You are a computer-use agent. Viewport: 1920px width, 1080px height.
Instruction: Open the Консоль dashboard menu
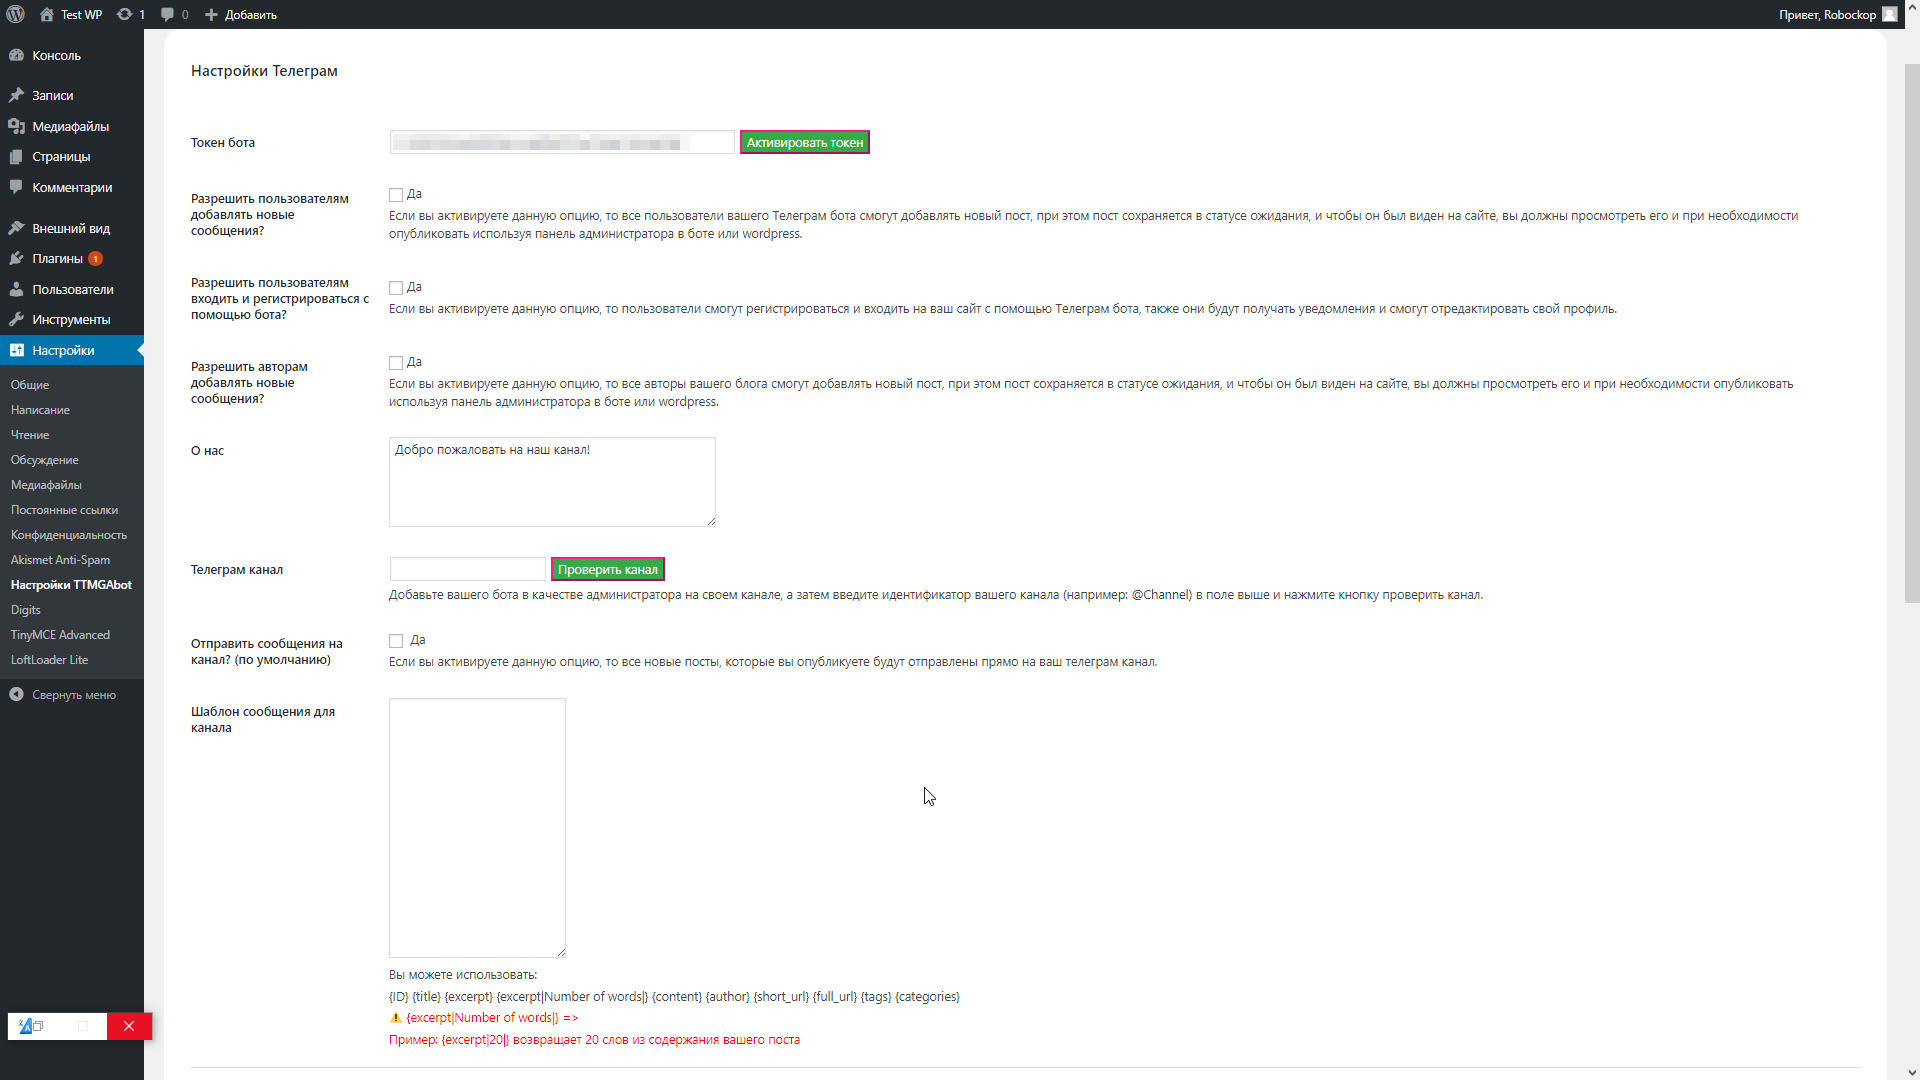click(56, 56)
